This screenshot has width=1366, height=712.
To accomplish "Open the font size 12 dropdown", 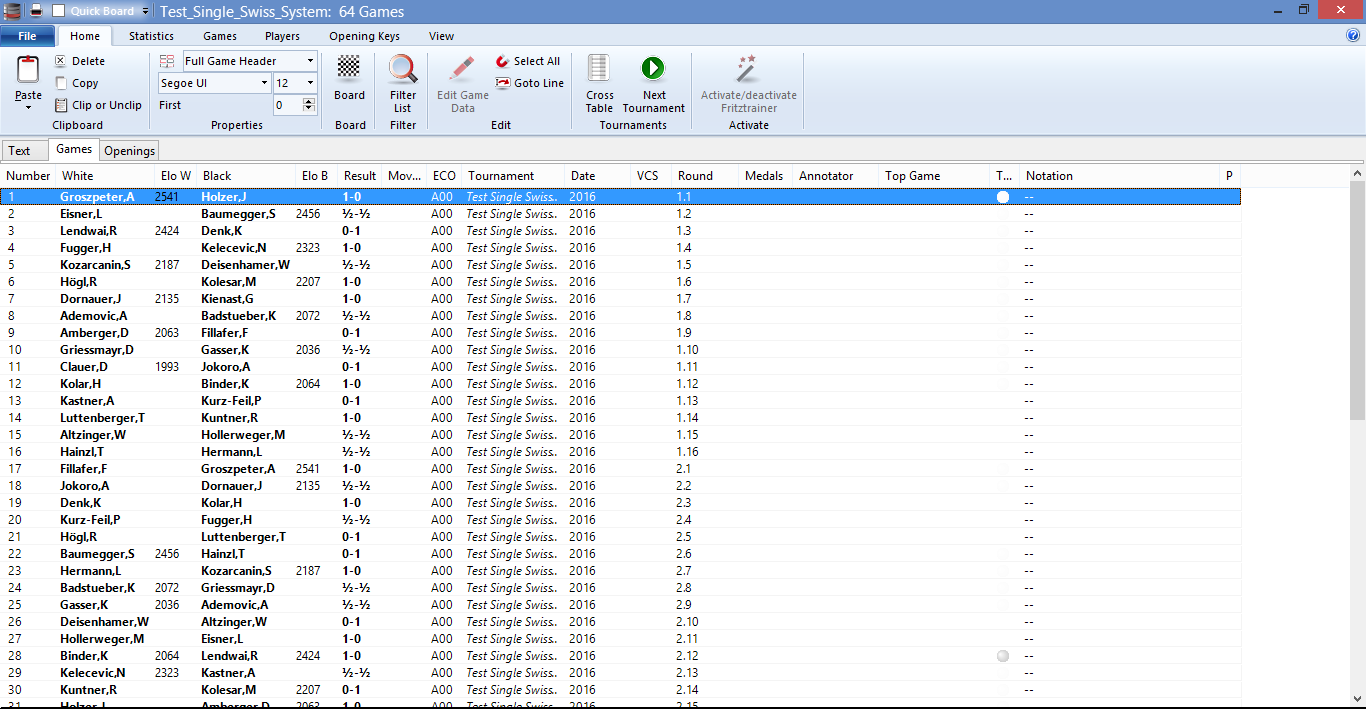I will [310, 83].
